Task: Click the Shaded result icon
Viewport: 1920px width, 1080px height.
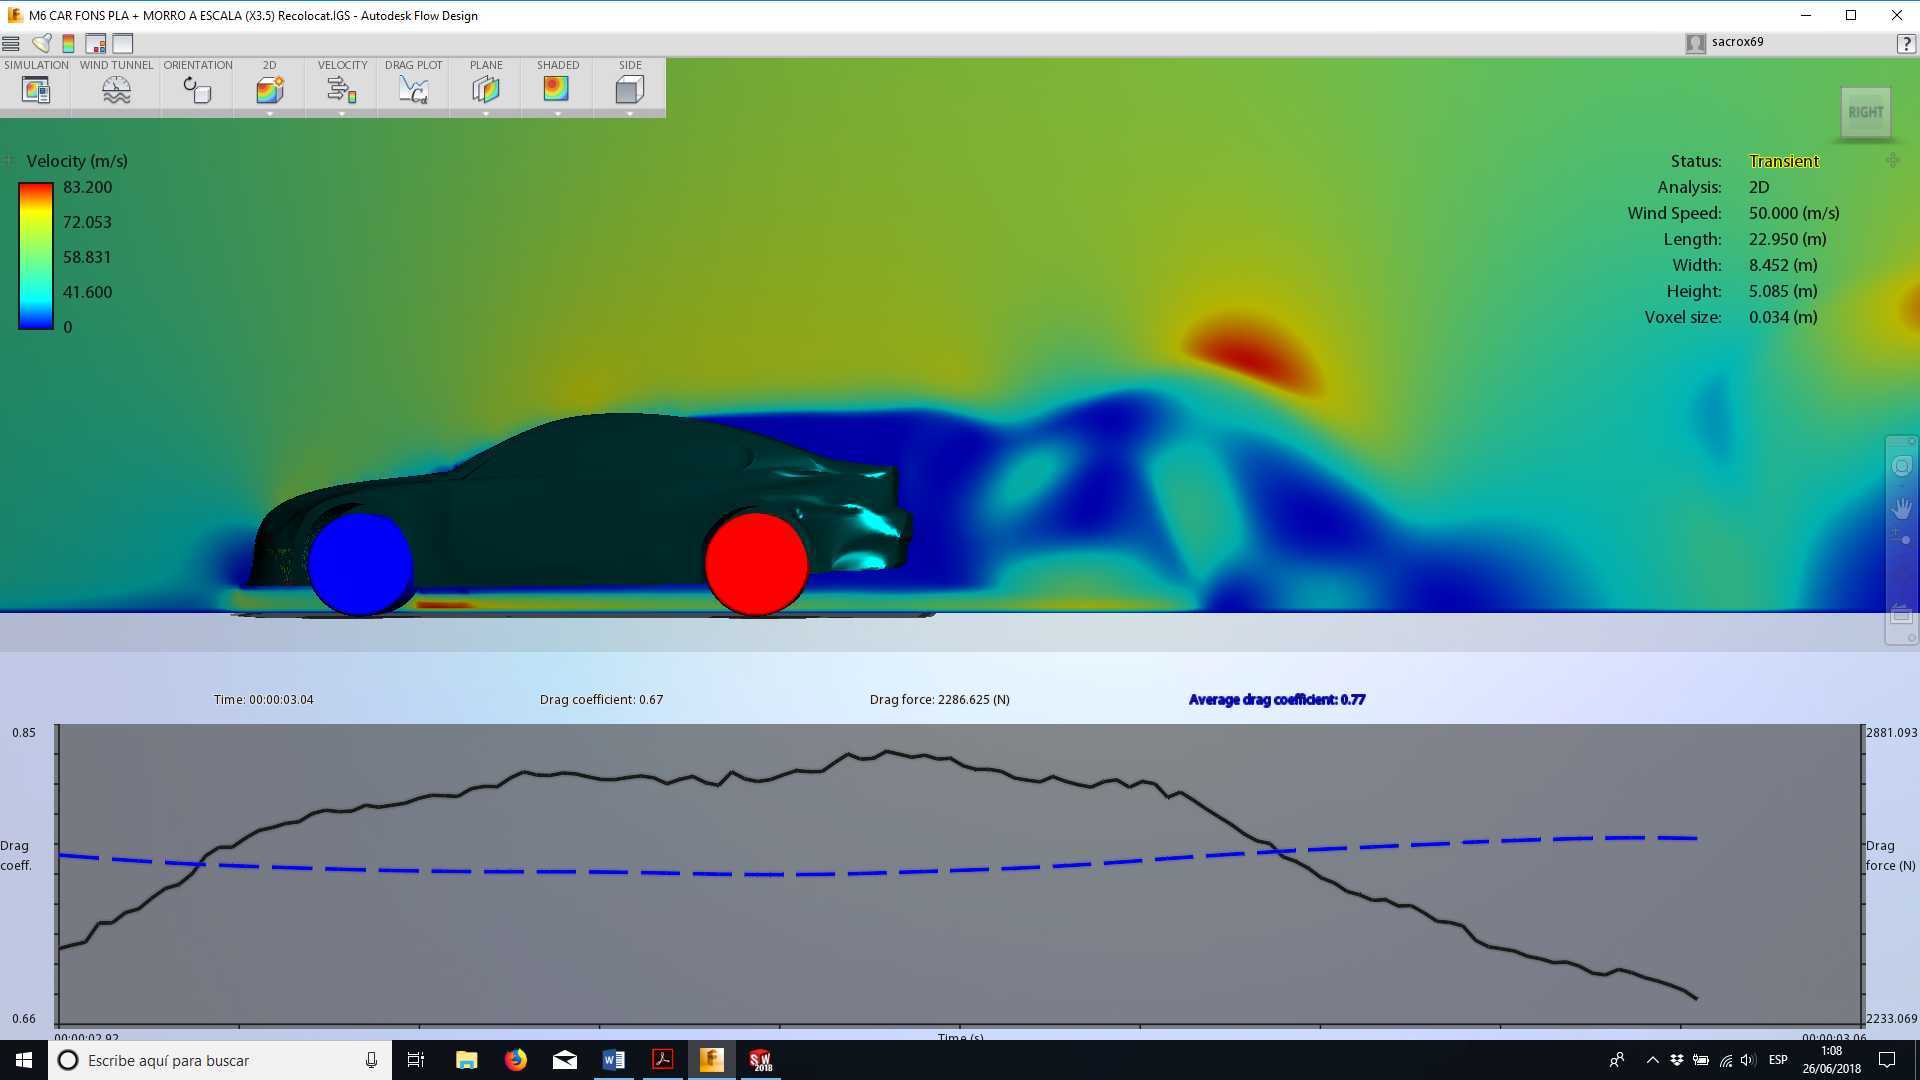Action: coord(557,89)
